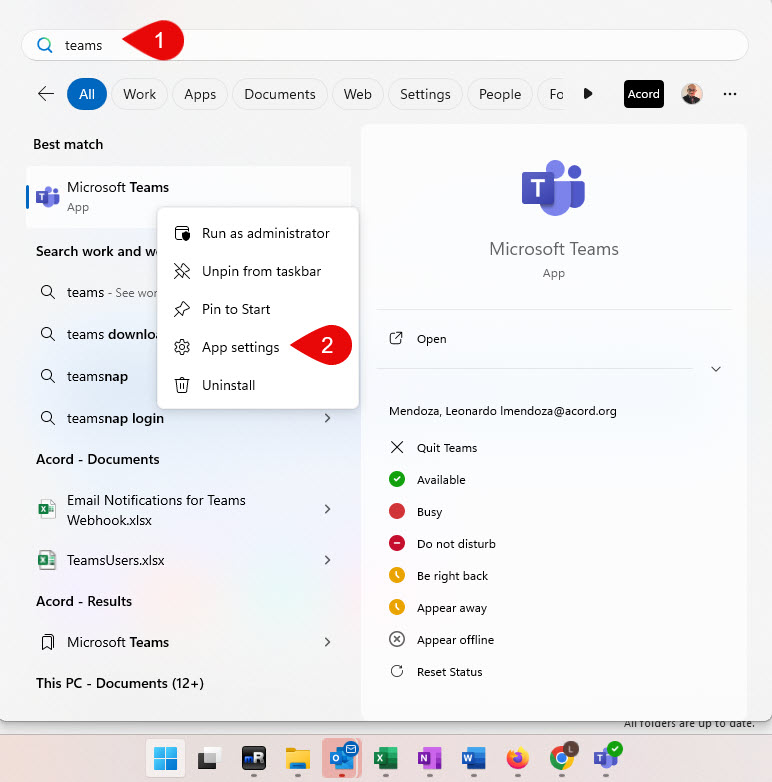Open File Explorer from the taskbar
Screen dimensions: 772x782
coord(297,758)
